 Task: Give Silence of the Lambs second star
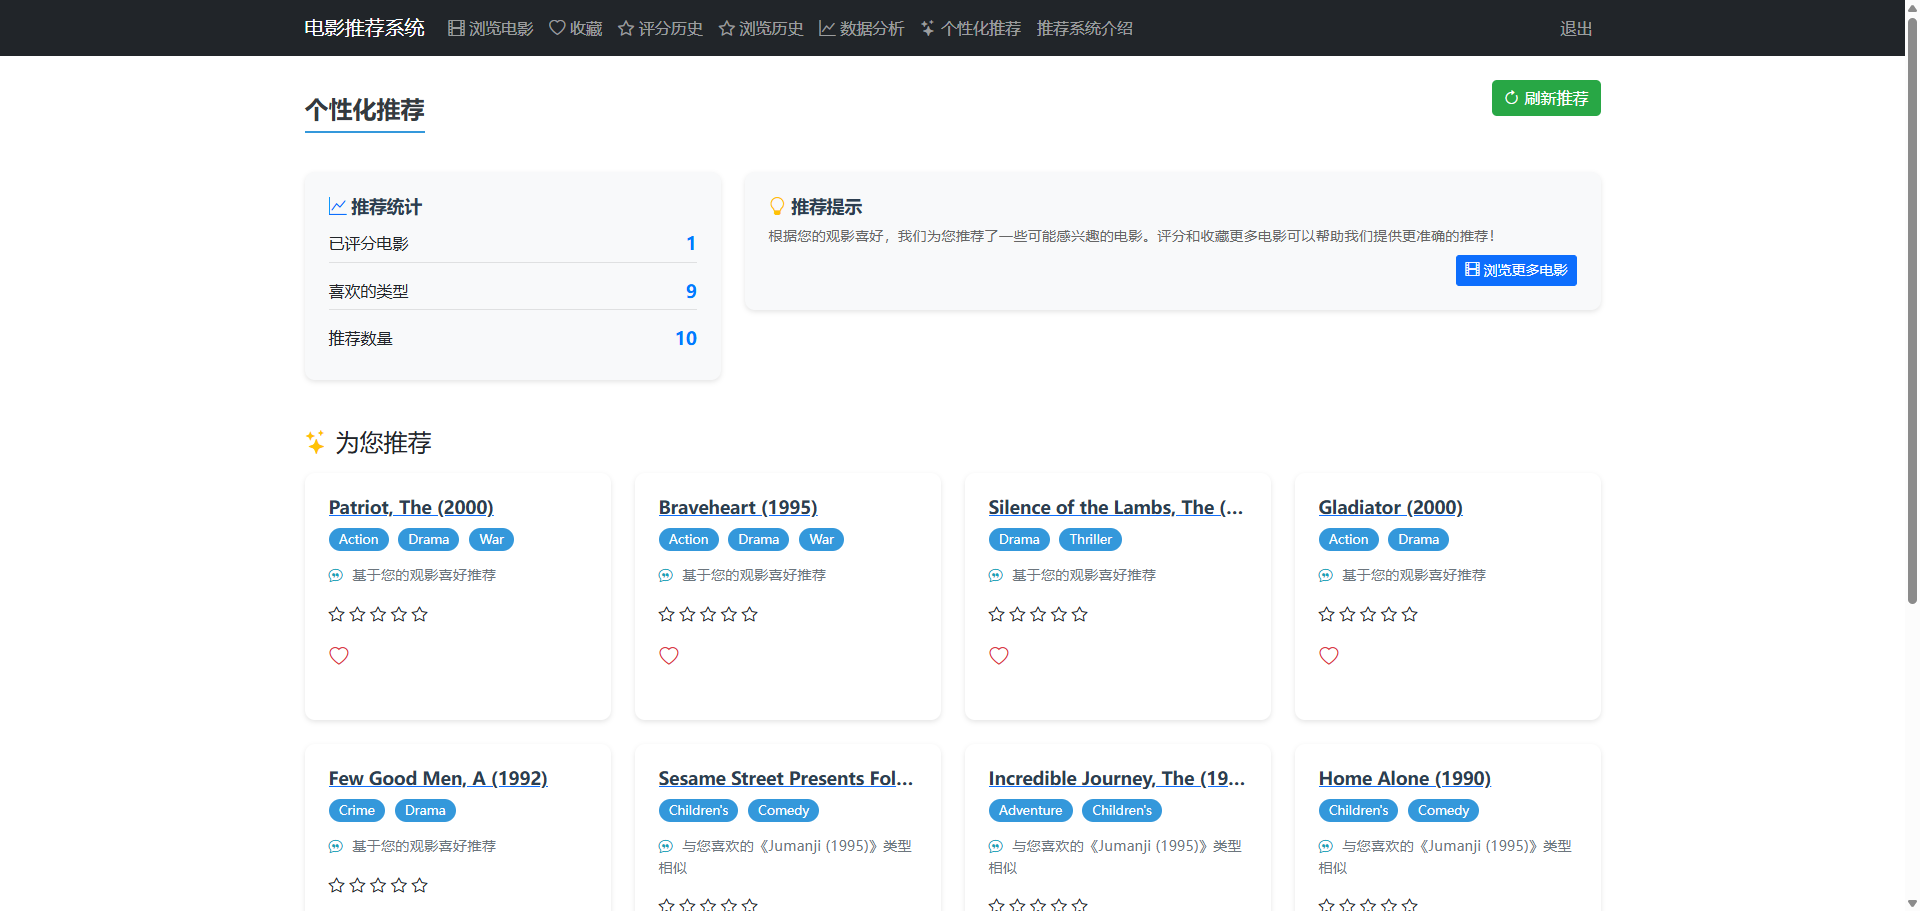pos(1018,614)
